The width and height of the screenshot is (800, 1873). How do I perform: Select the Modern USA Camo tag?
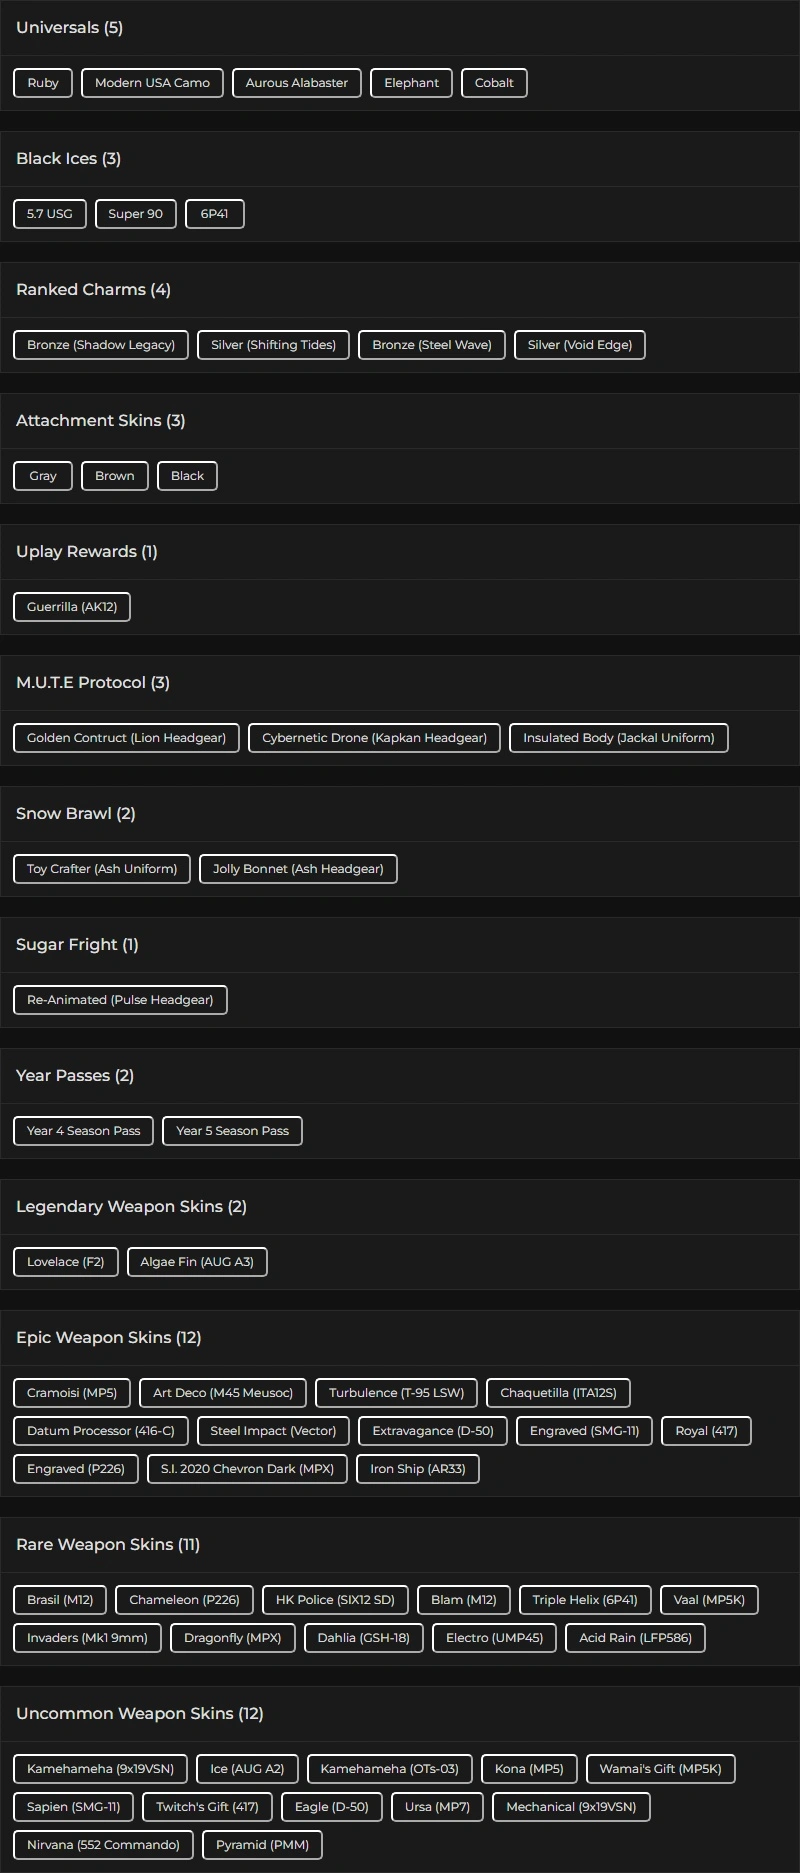(152, 83)
